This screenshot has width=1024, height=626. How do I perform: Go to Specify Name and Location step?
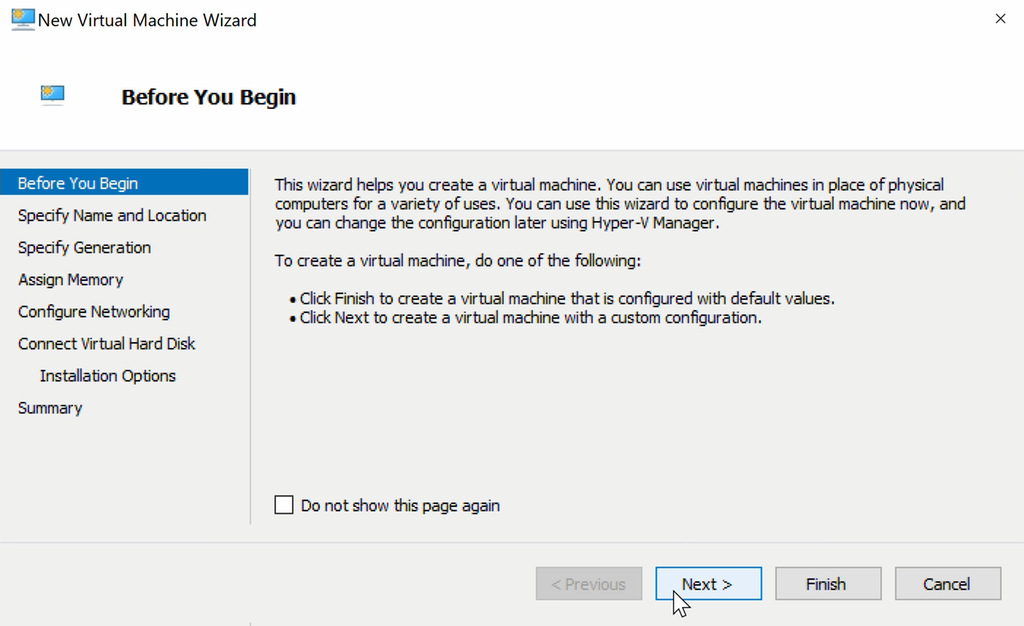pyautogui.click(x=112, y=215)
